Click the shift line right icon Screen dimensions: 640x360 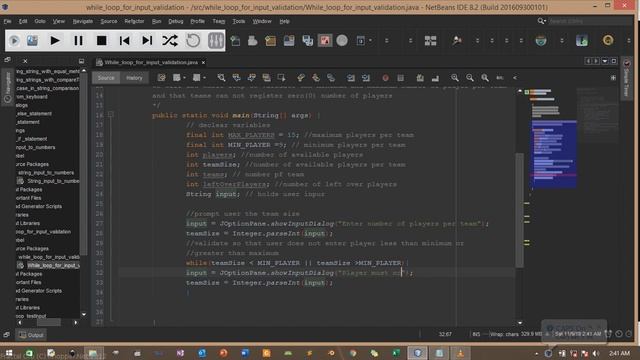366,78
